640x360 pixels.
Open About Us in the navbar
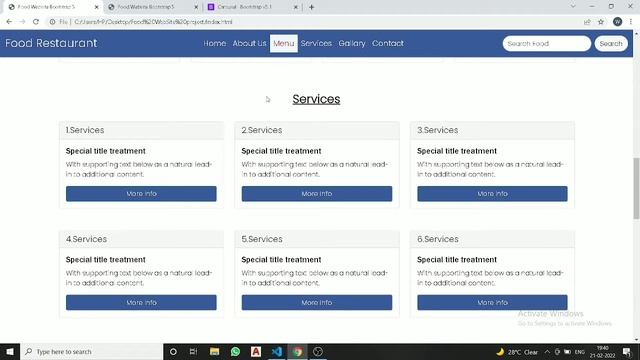249,43
